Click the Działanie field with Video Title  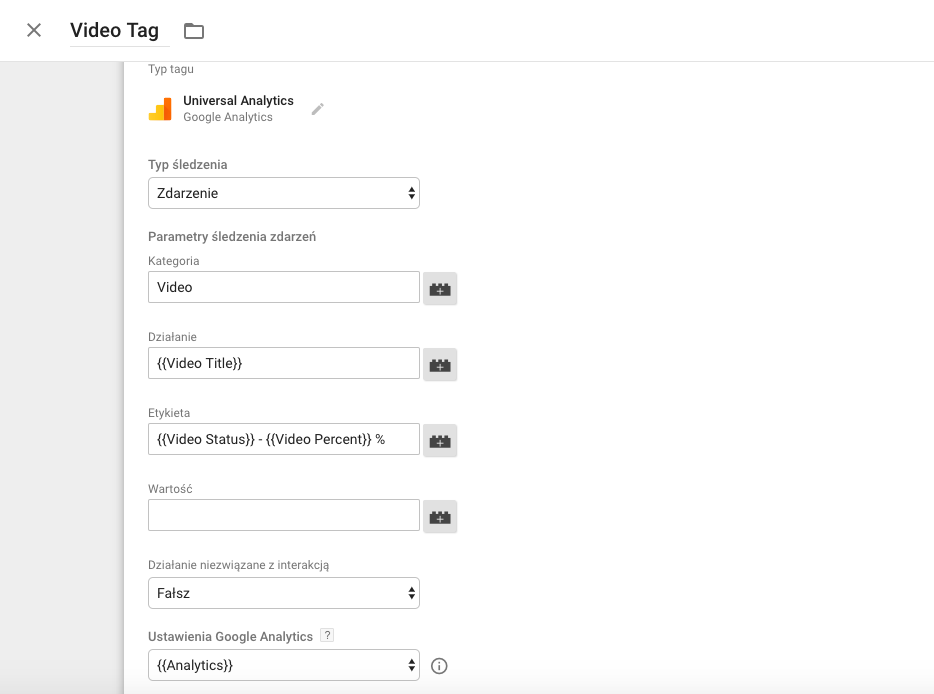point(283,363)
